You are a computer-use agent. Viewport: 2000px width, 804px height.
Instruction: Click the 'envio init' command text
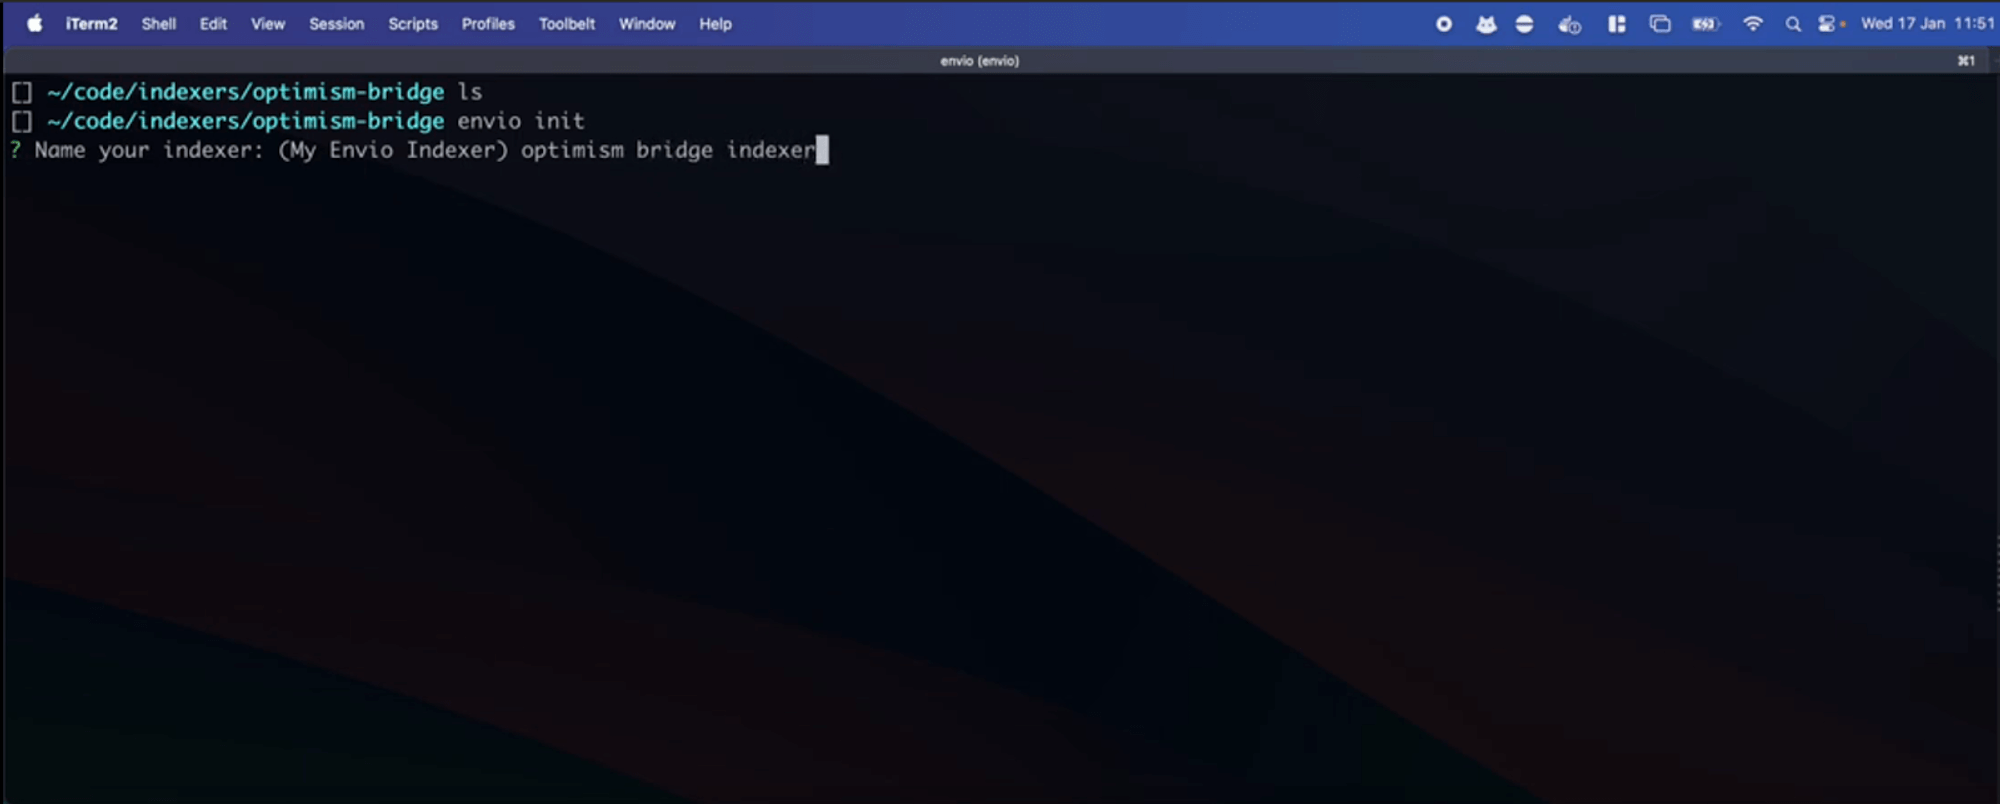click(x=521, y=121)
